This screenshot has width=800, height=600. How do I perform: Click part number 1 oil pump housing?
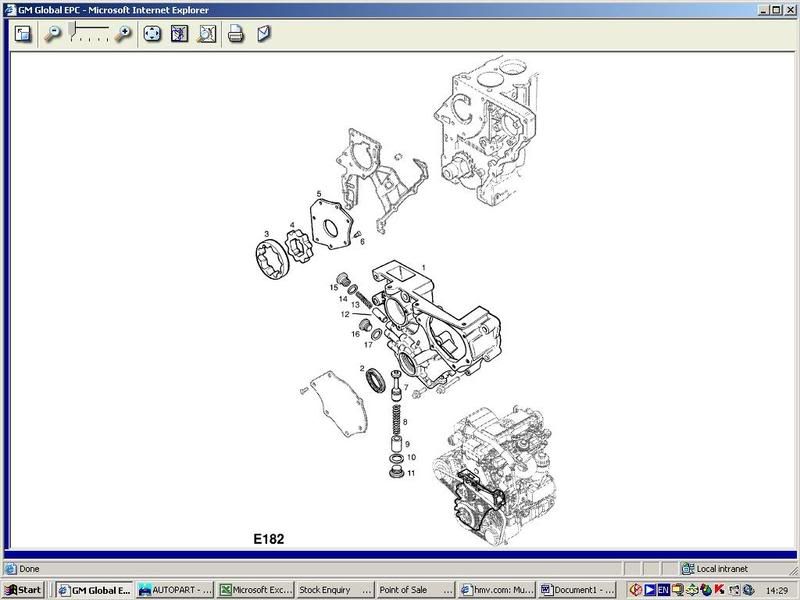pyautogui.click(x=424, y=266)
